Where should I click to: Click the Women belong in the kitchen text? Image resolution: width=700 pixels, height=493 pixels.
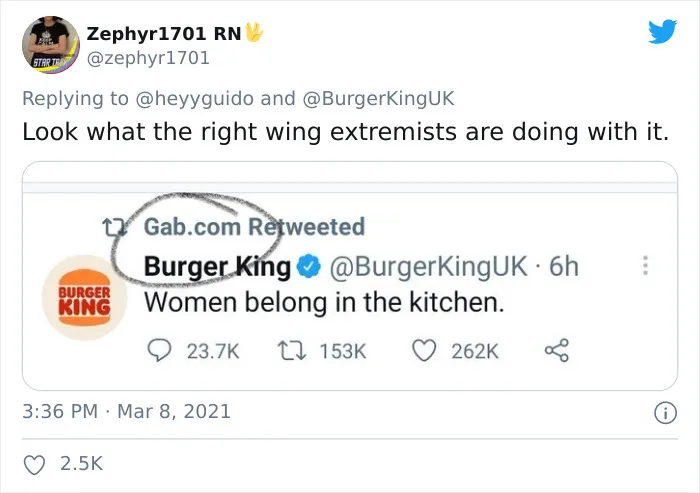(324, 303)
